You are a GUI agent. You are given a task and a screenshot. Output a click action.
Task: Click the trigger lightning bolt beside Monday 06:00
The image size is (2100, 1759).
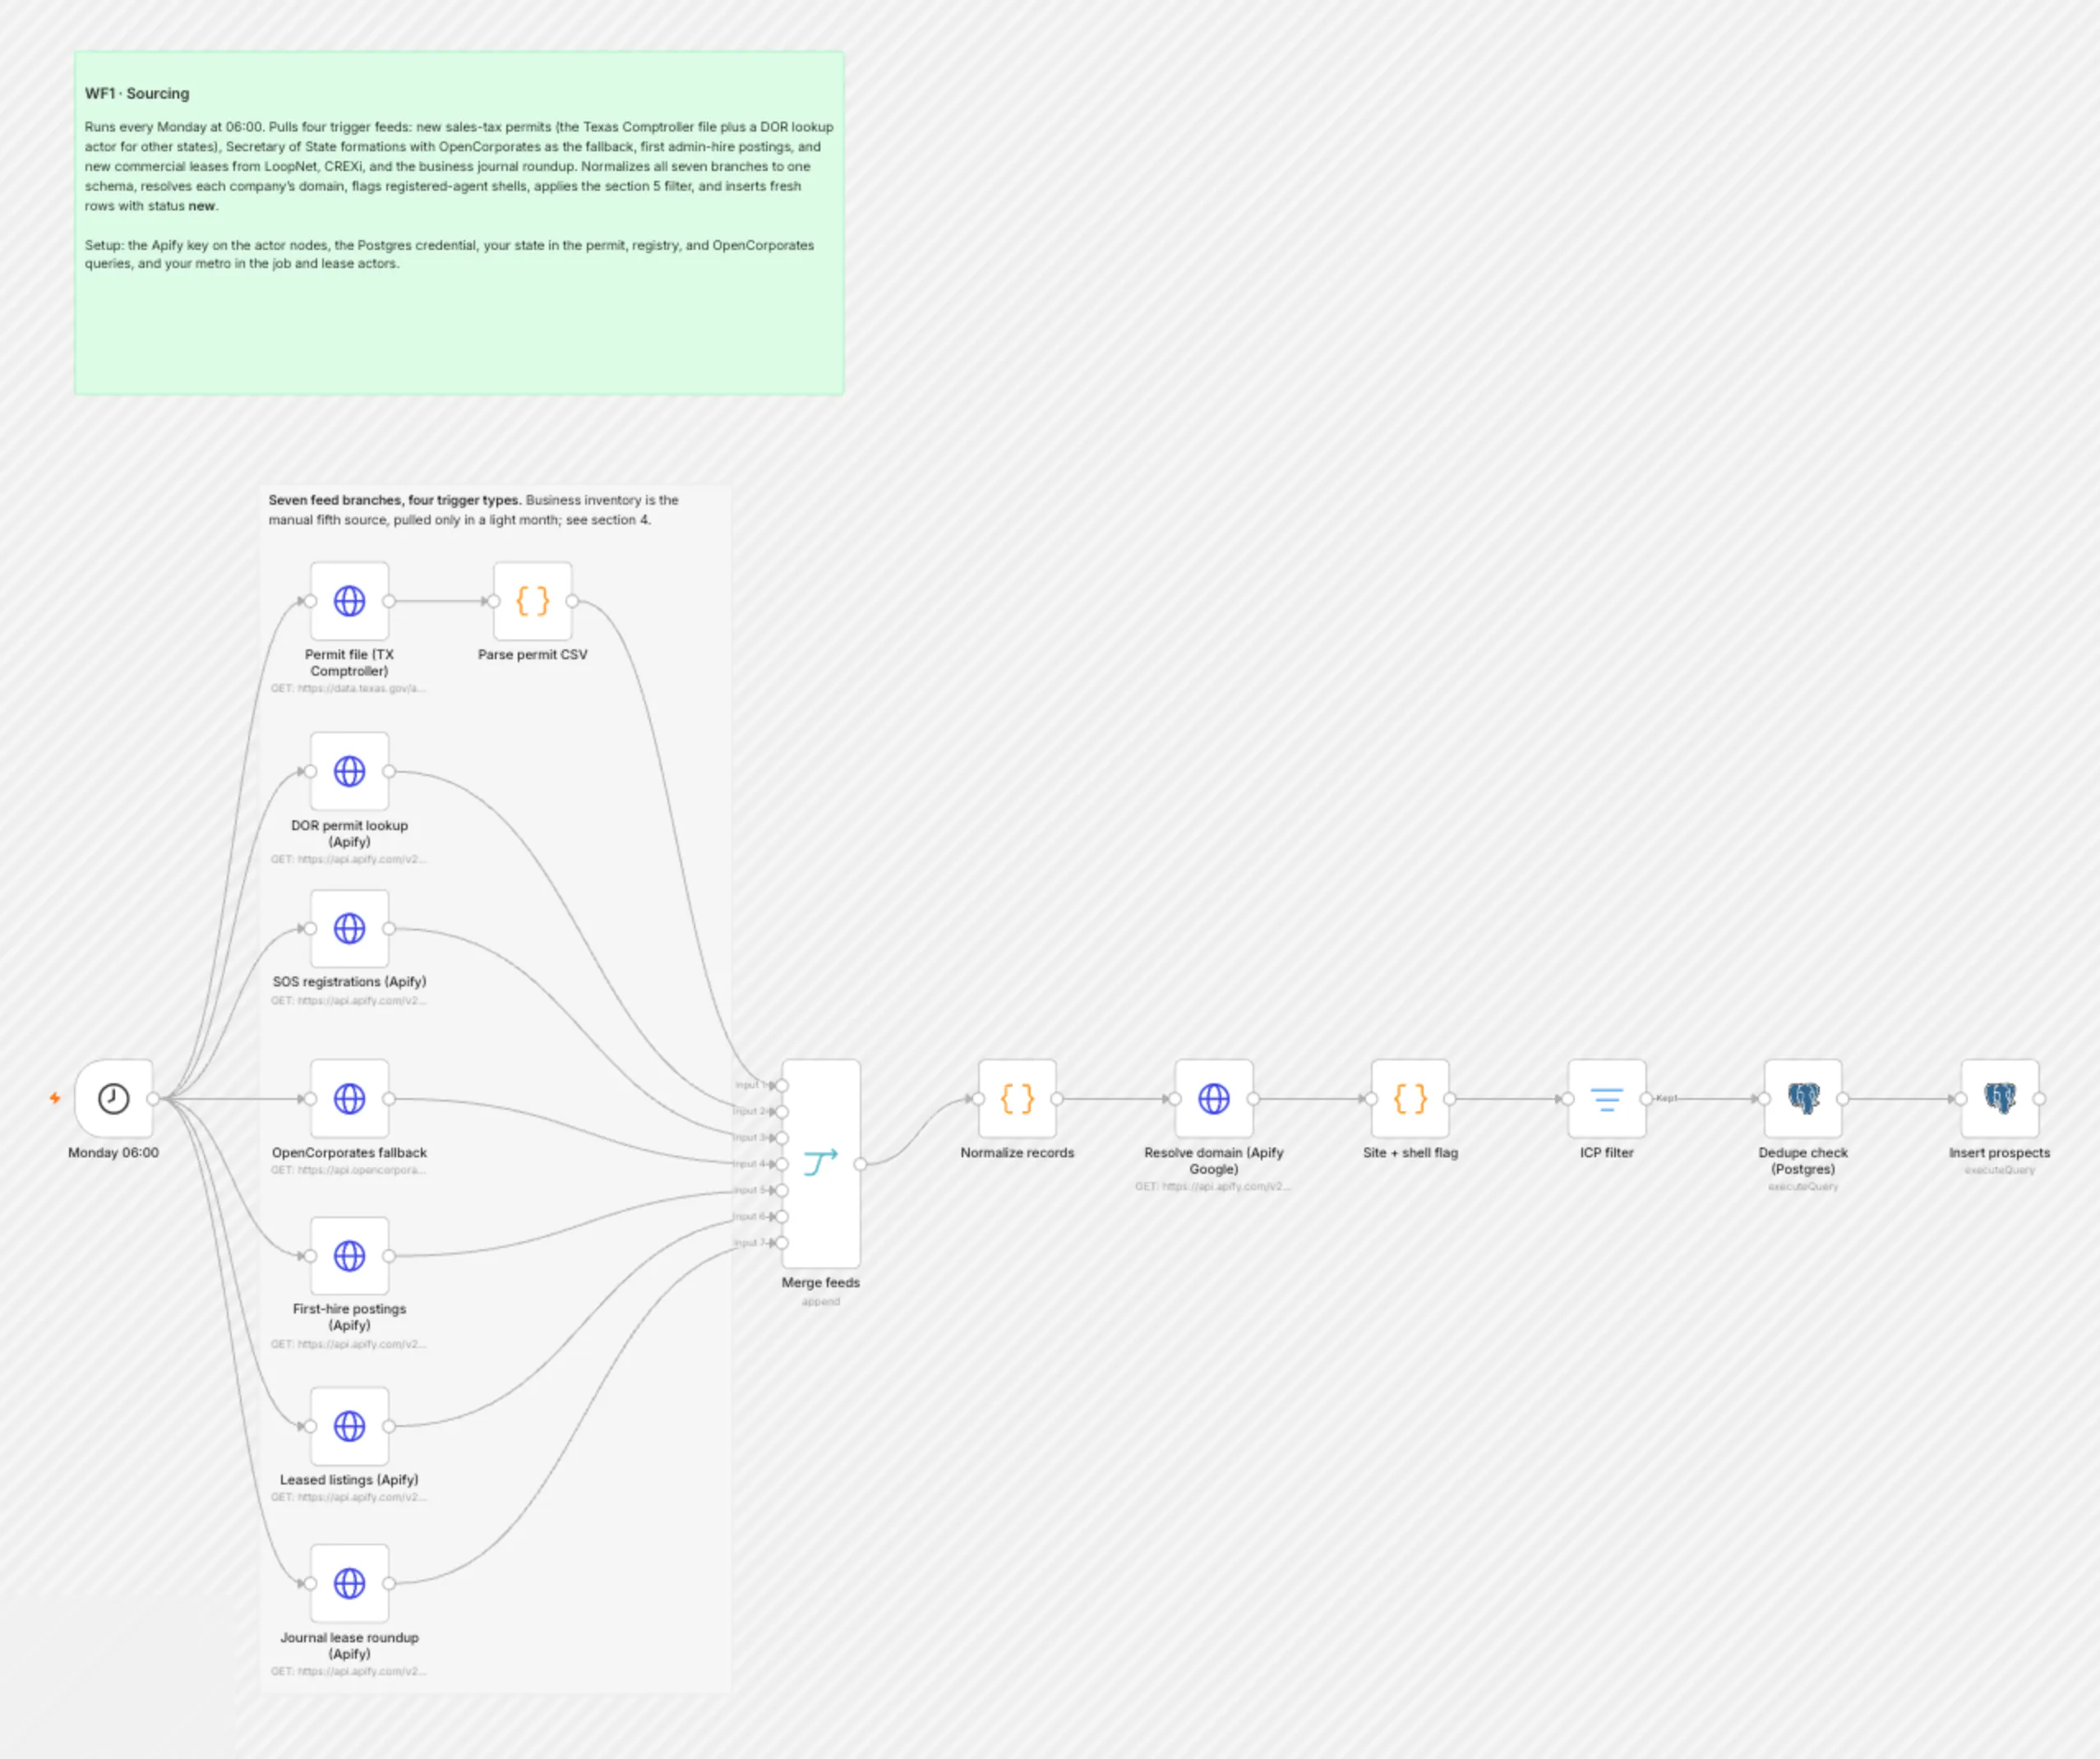[55, 1098]
